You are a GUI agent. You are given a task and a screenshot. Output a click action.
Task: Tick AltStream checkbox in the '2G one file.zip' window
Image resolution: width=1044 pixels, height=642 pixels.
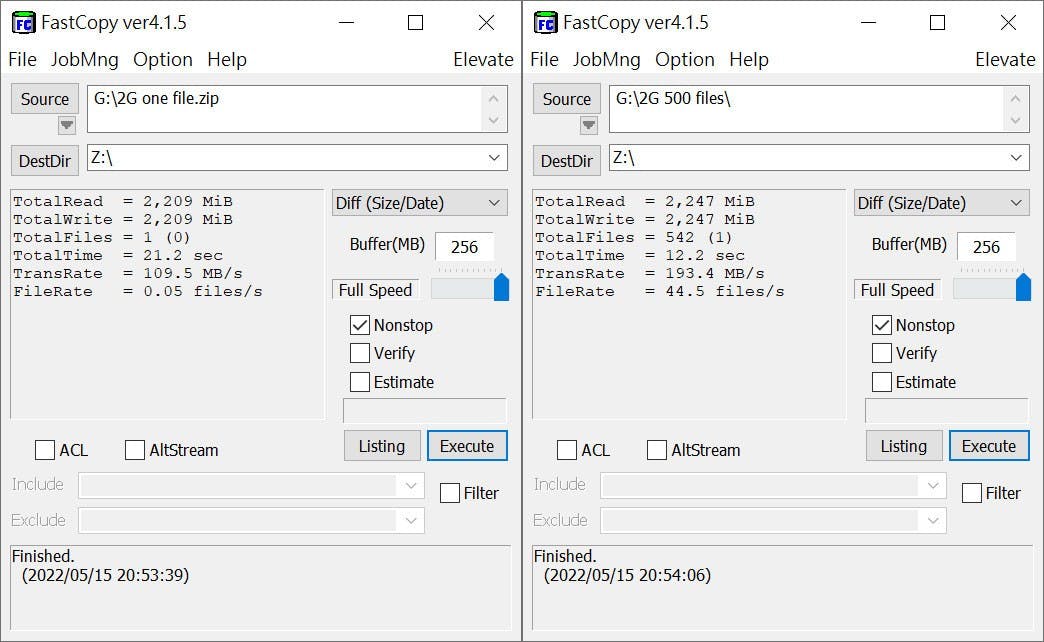click(134, 450)
